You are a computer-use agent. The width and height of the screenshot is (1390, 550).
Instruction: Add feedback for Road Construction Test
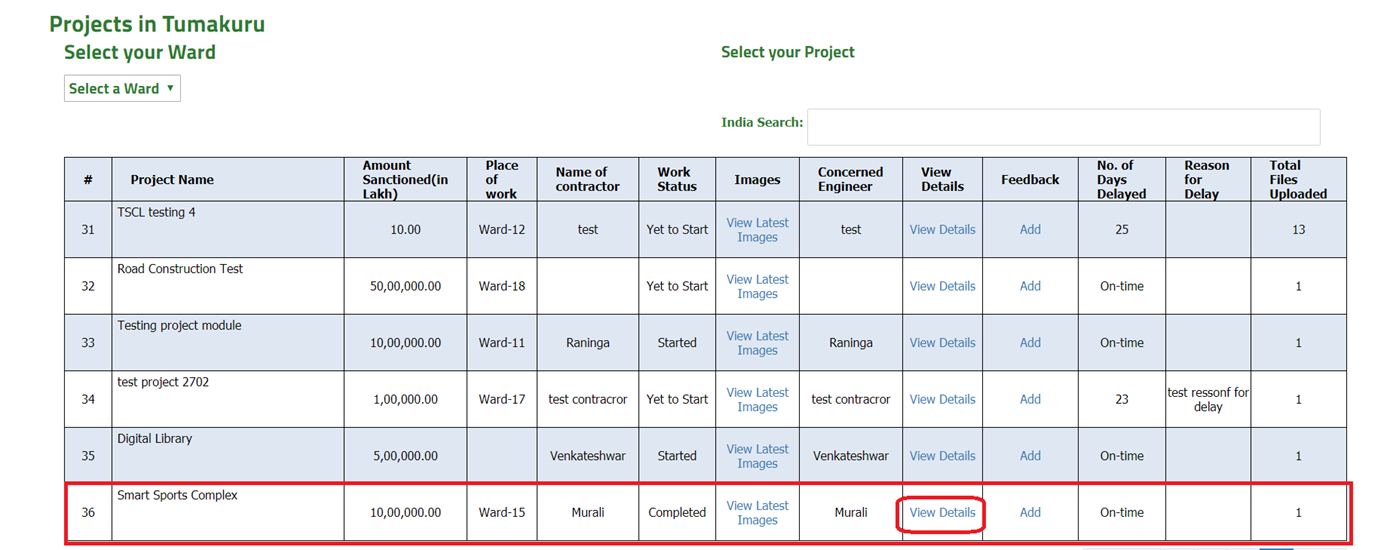1030,286
